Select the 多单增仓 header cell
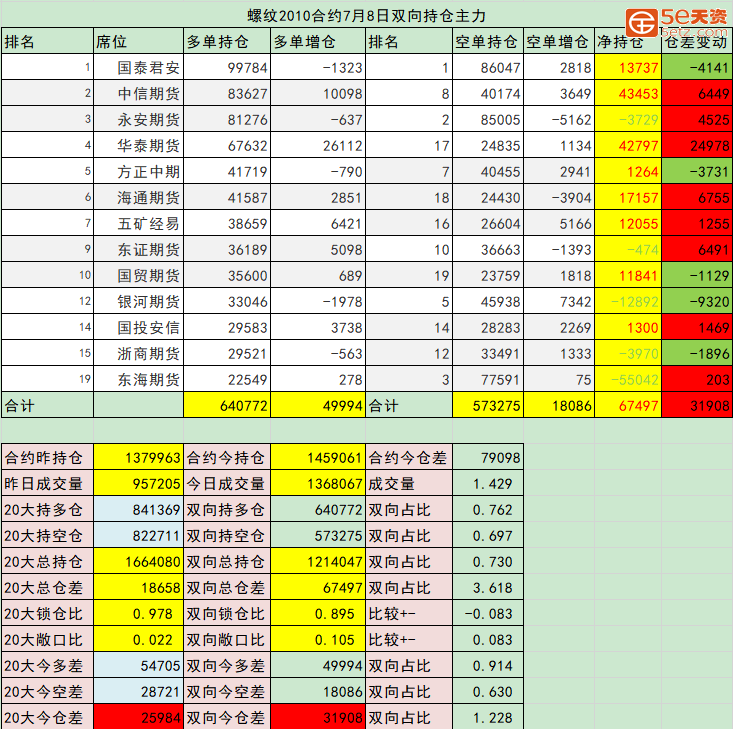 (x=318, y=42)
